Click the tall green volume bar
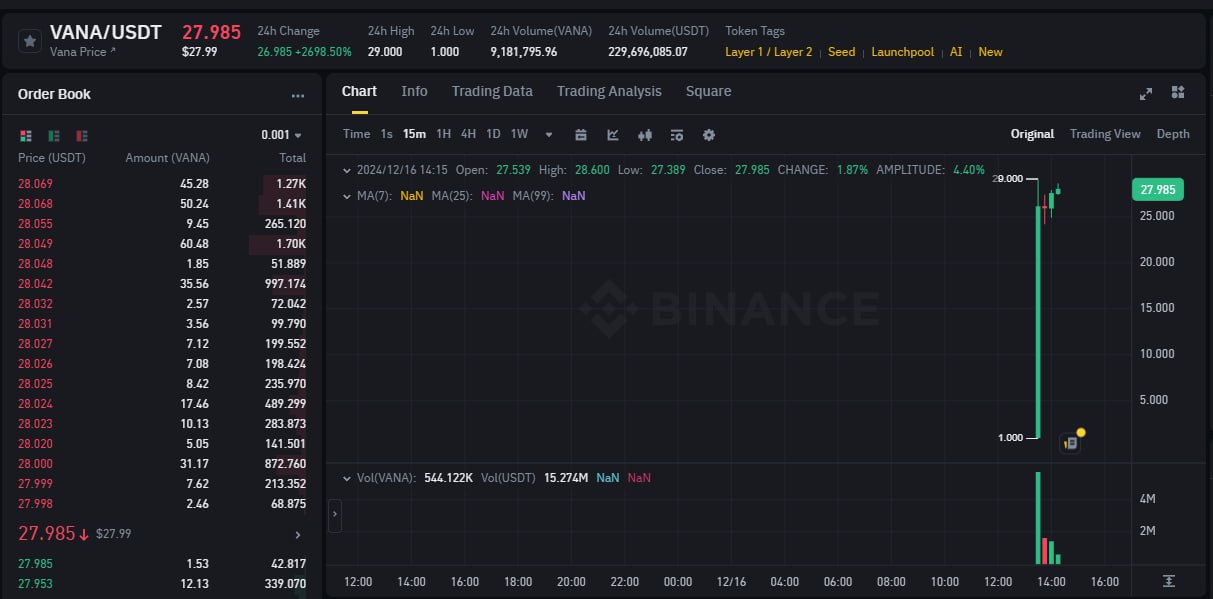This screenshot has width=1213, height=599. (1038, 518)
